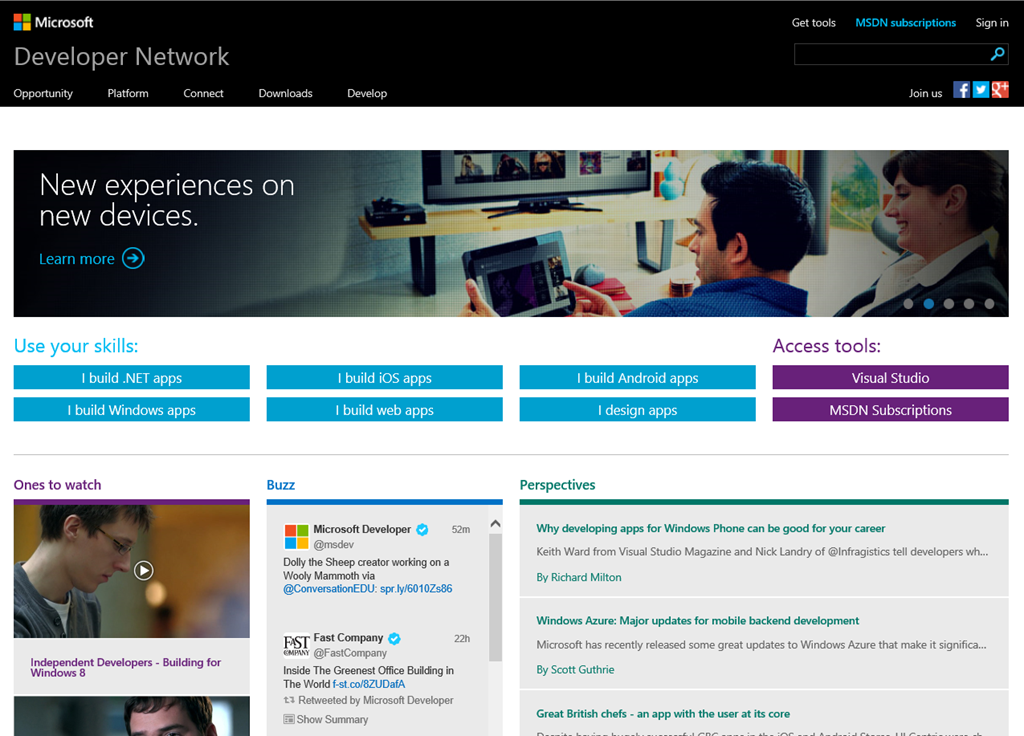Click I build web apps button
Image resolution: width=1024 pixels, height=736 pixels.
pyautogui.click(x=385, y=409)
